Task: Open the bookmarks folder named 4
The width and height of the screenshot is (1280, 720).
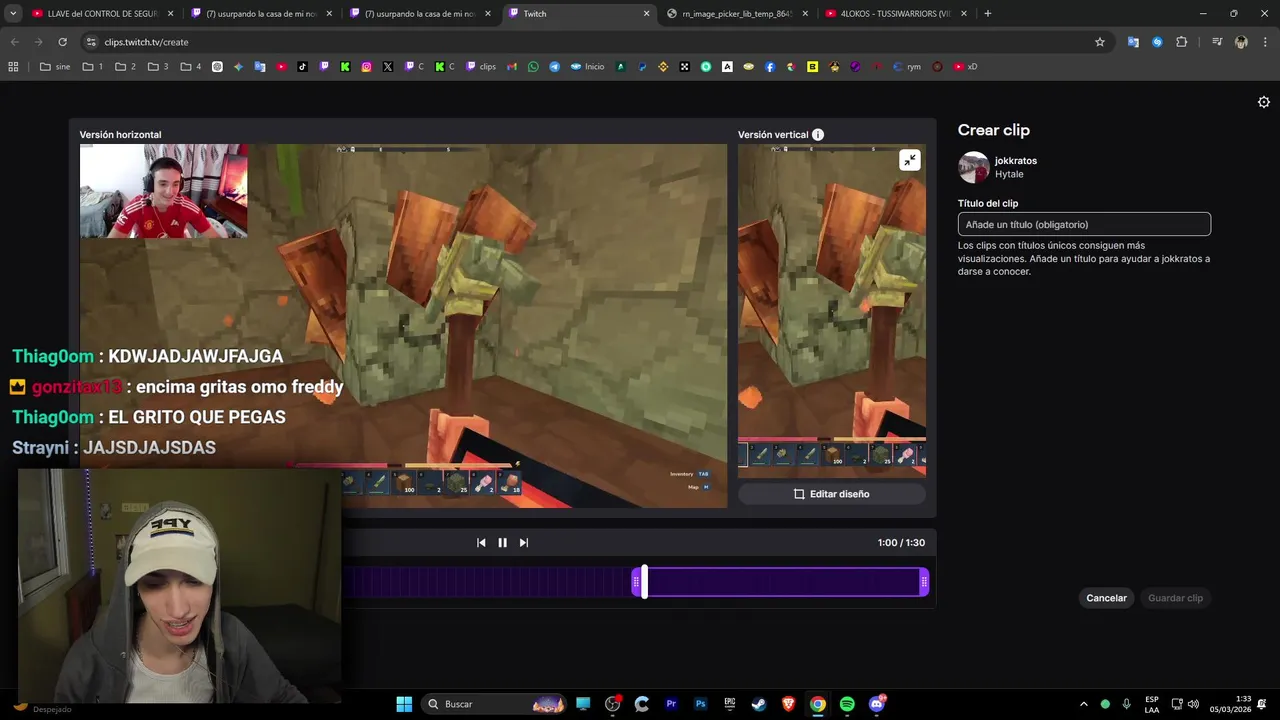Action: [x=191, y=67]
